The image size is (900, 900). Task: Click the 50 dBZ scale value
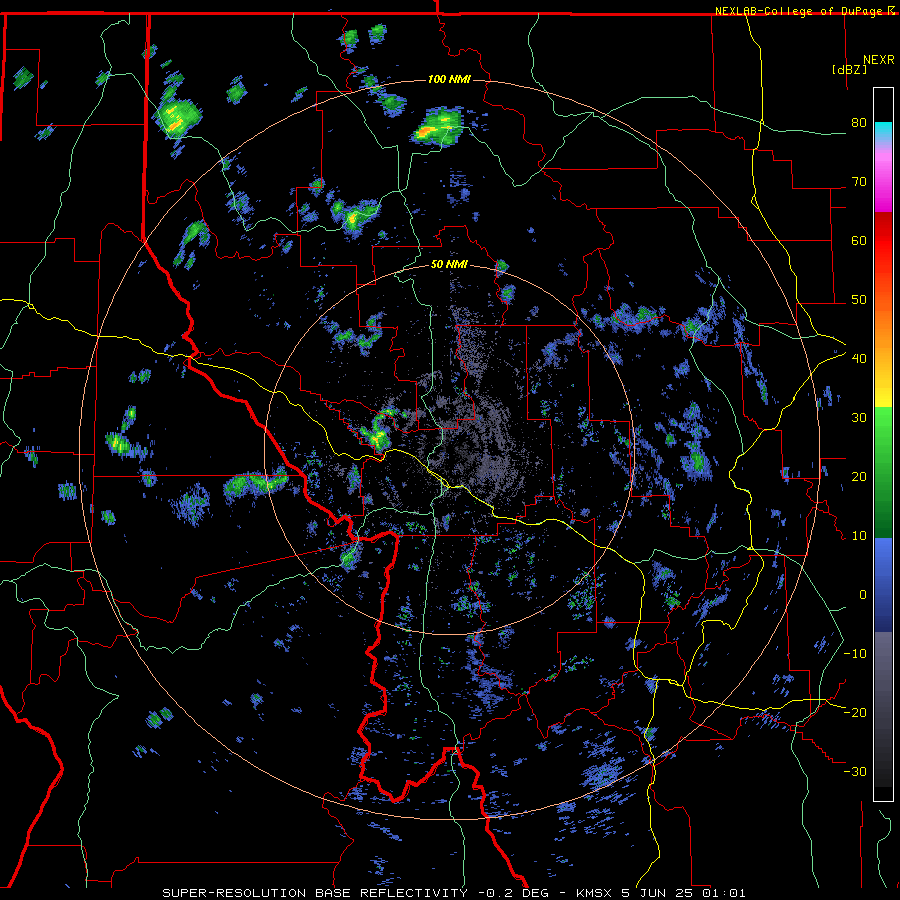[x=859, y=300]
